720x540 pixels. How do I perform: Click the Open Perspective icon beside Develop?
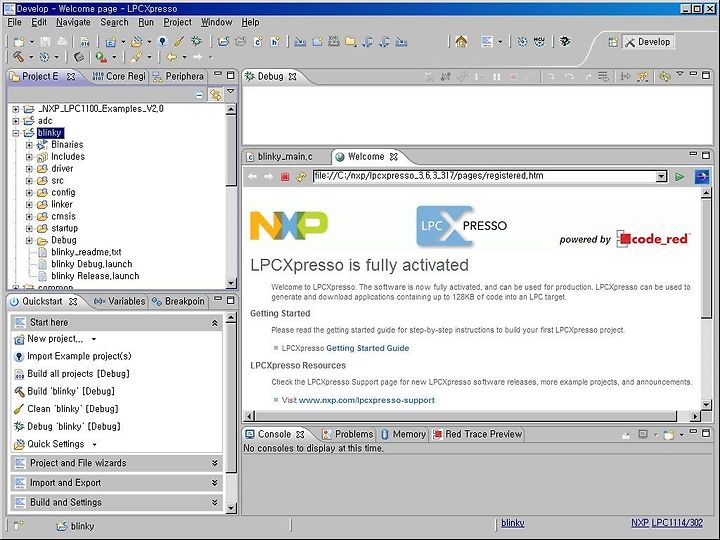(613, 42)
